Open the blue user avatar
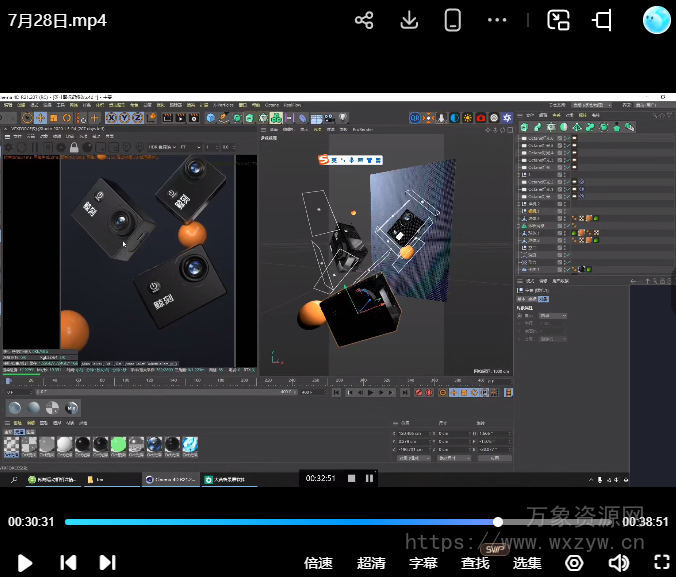The height and width of the screenshot is (577, 676). tap(656, 20)
